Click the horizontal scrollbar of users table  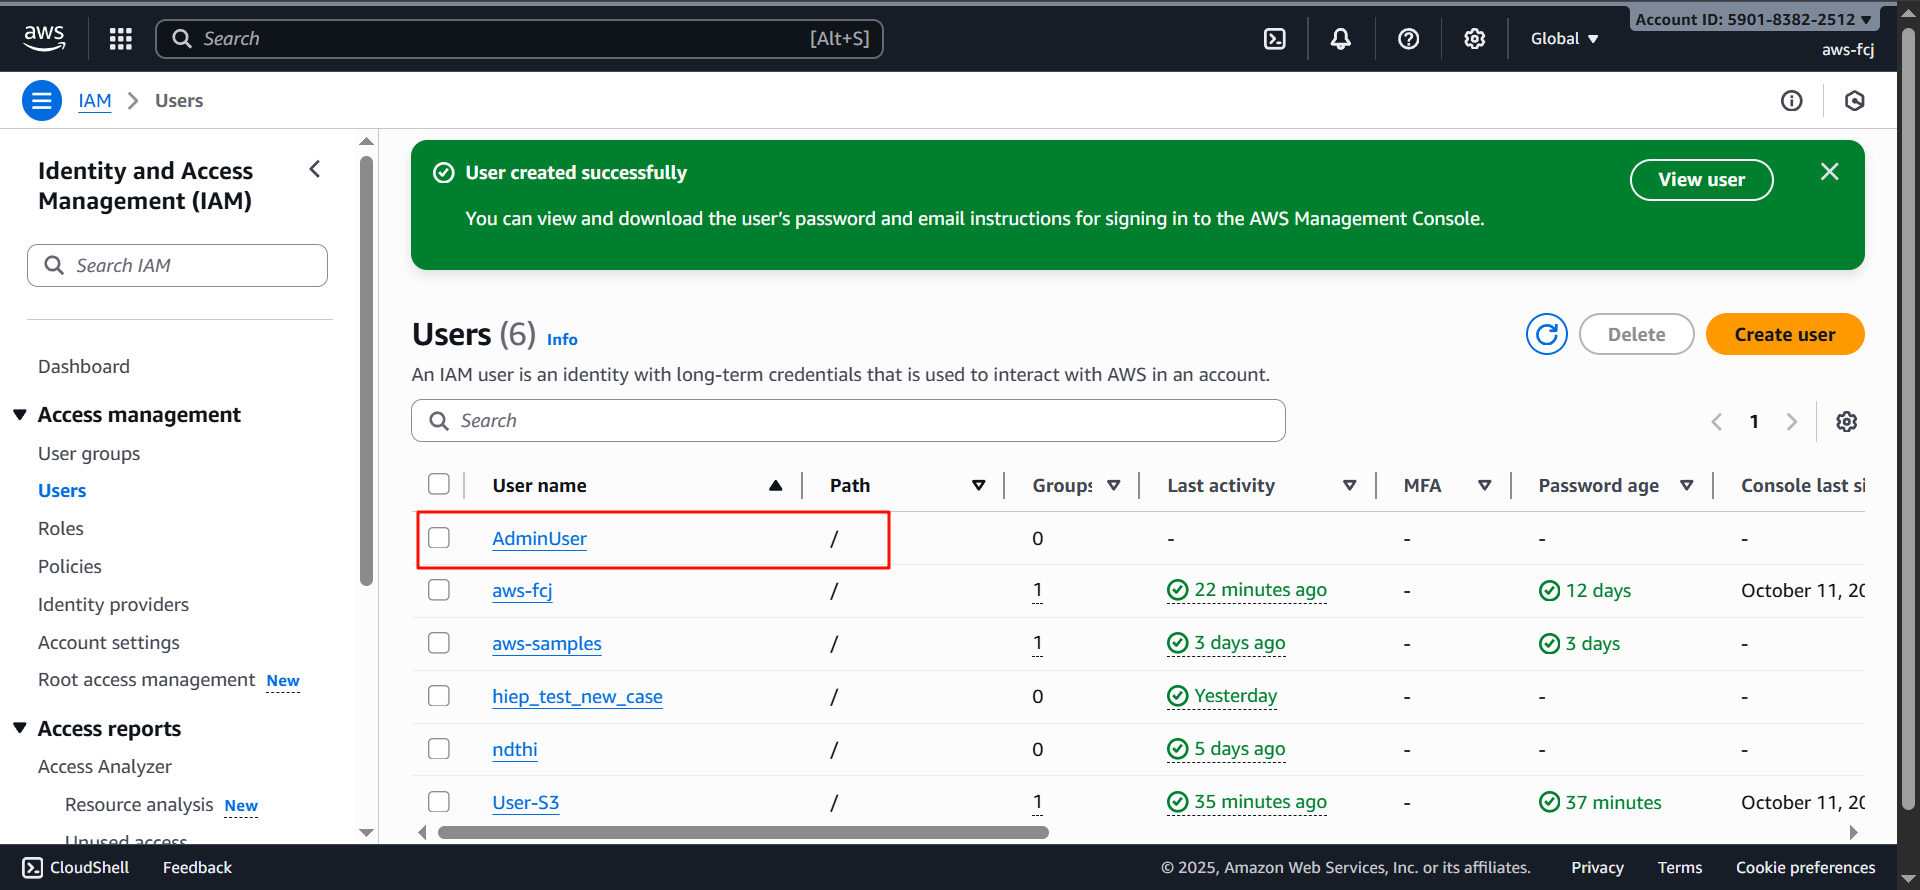click(x=743, y=832)
